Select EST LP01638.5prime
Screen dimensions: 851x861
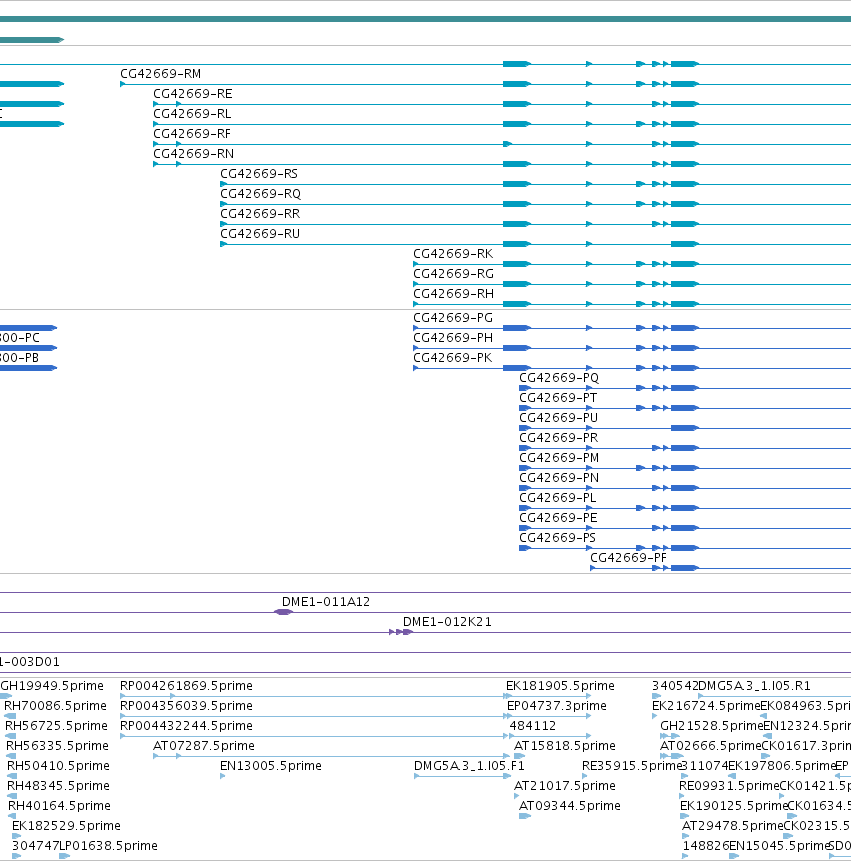pos(108,846)
